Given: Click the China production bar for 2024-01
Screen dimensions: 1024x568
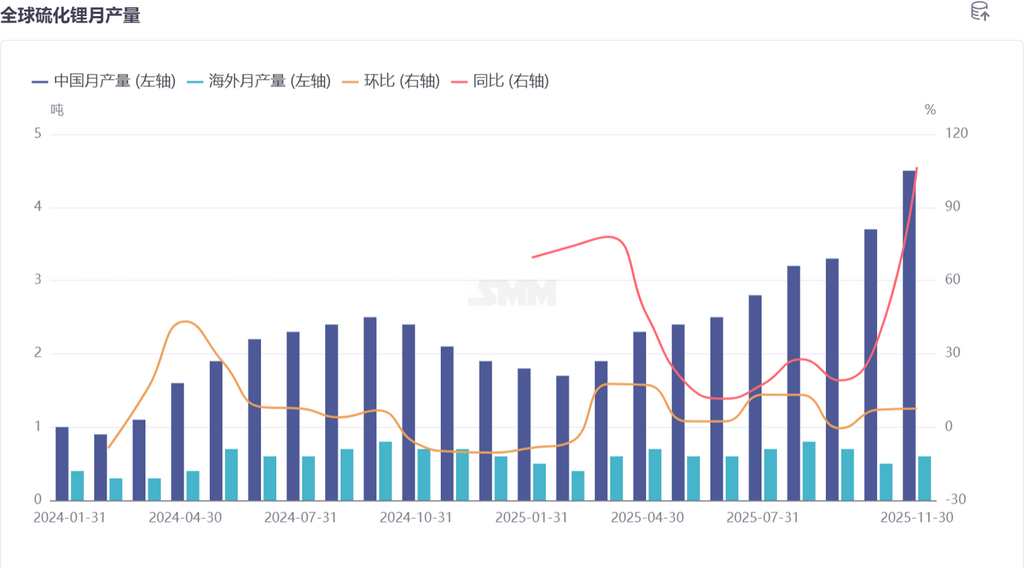Looking at the screenshot, I should pyautogui.click(x=62, y=463).
